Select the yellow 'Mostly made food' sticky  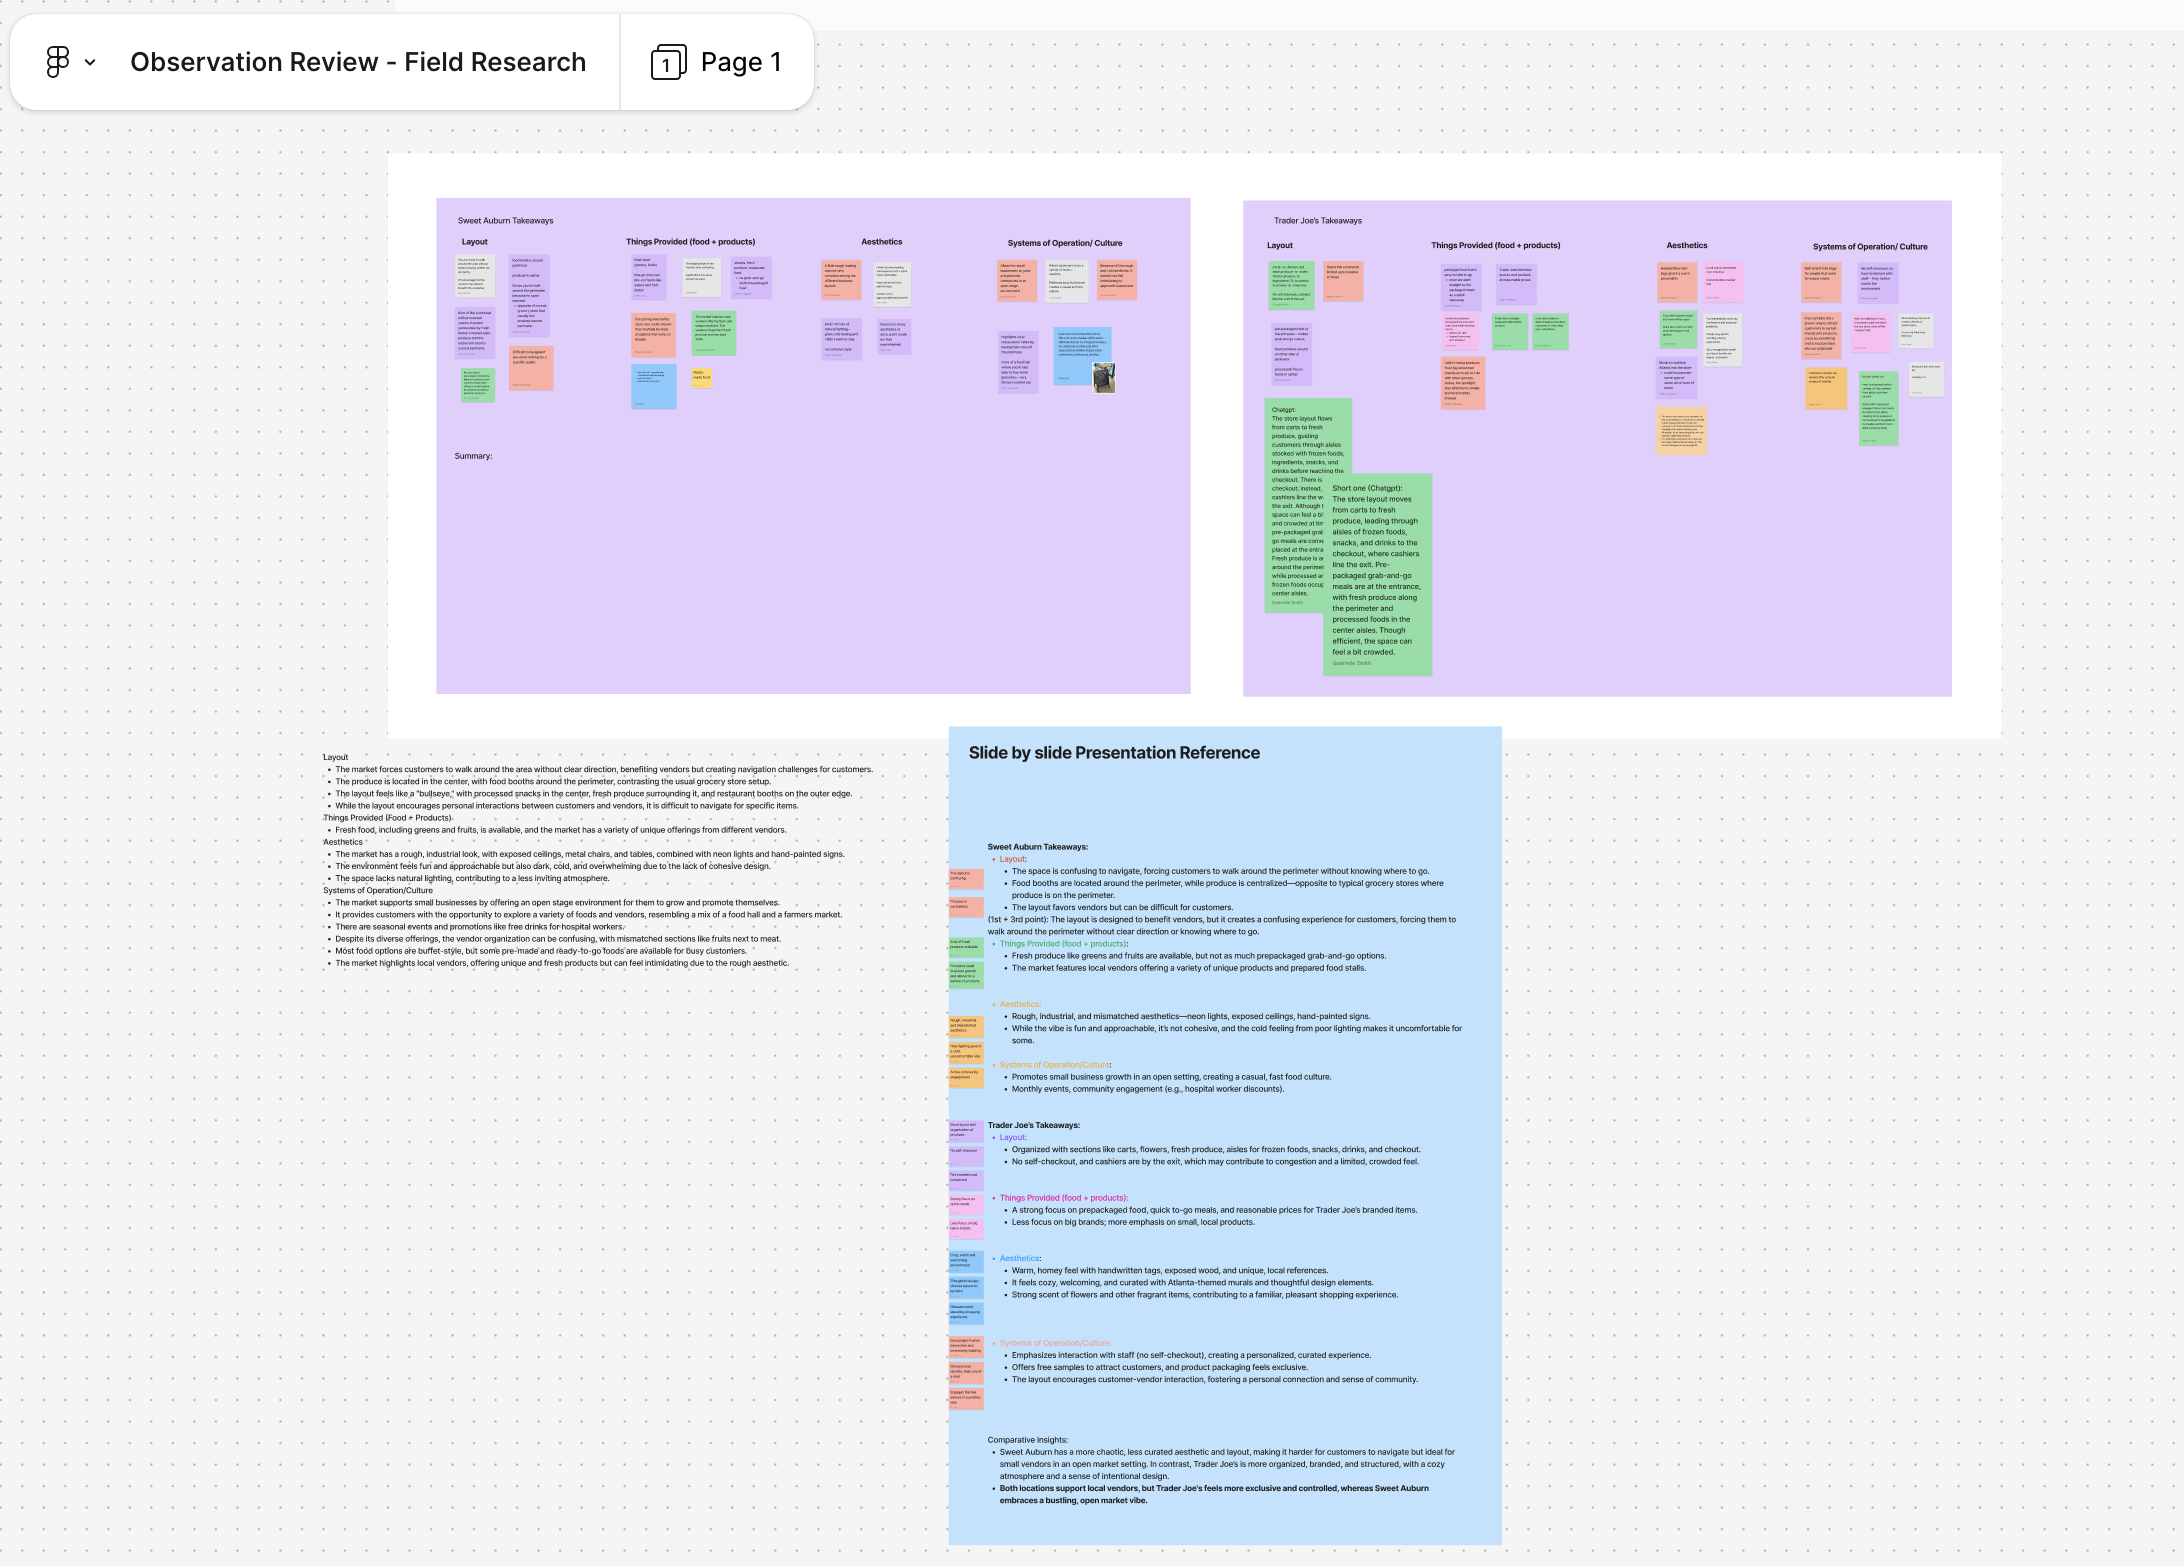coord(701,376)
